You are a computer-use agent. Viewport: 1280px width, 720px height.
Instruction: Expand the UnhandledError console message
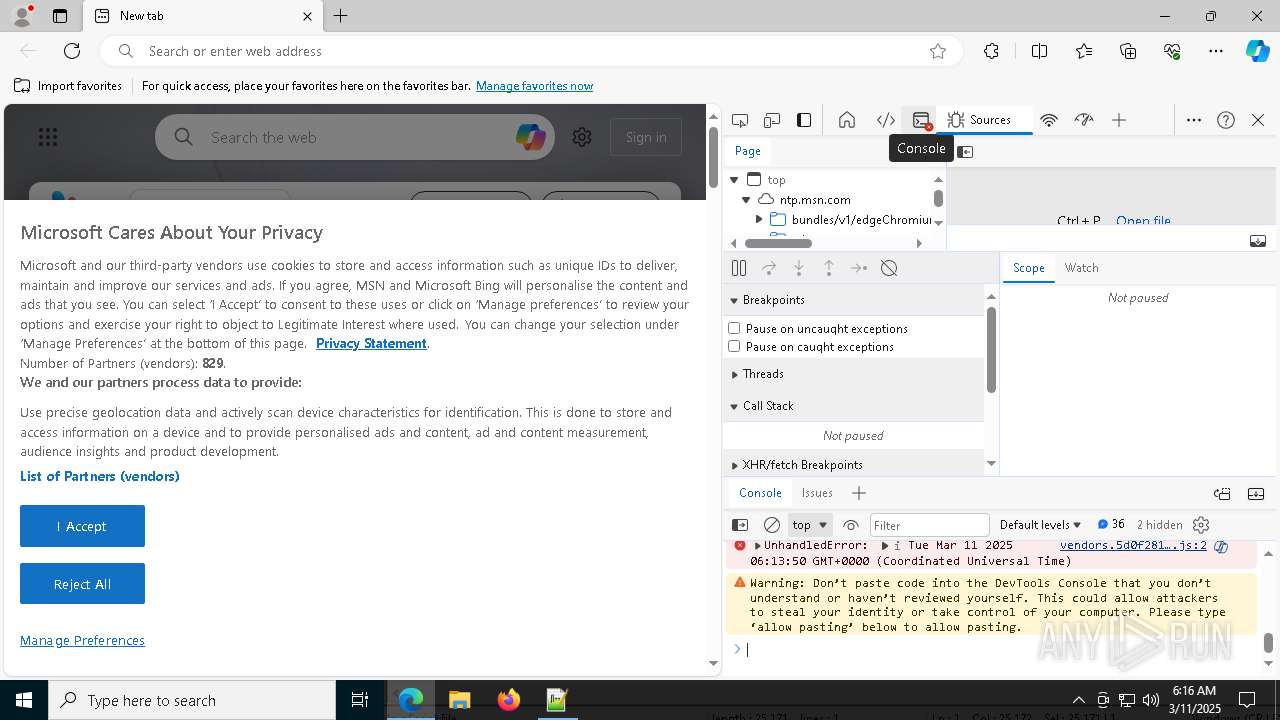757,546
